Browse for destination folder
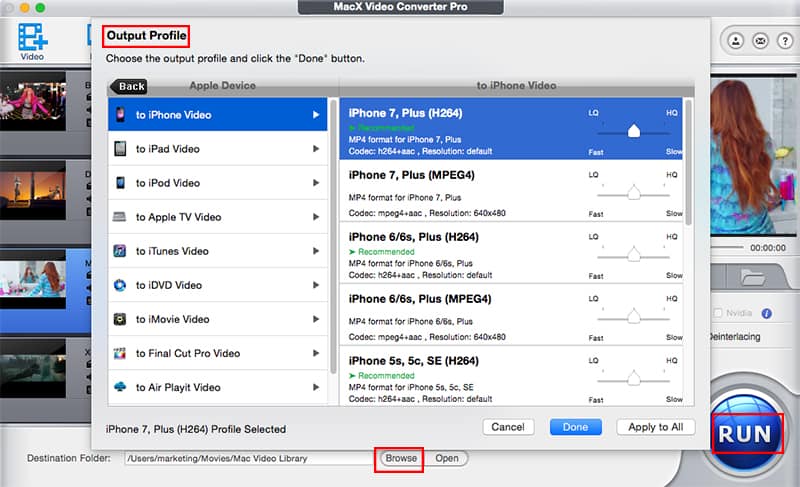800x487 pixels. click(401, 458)
